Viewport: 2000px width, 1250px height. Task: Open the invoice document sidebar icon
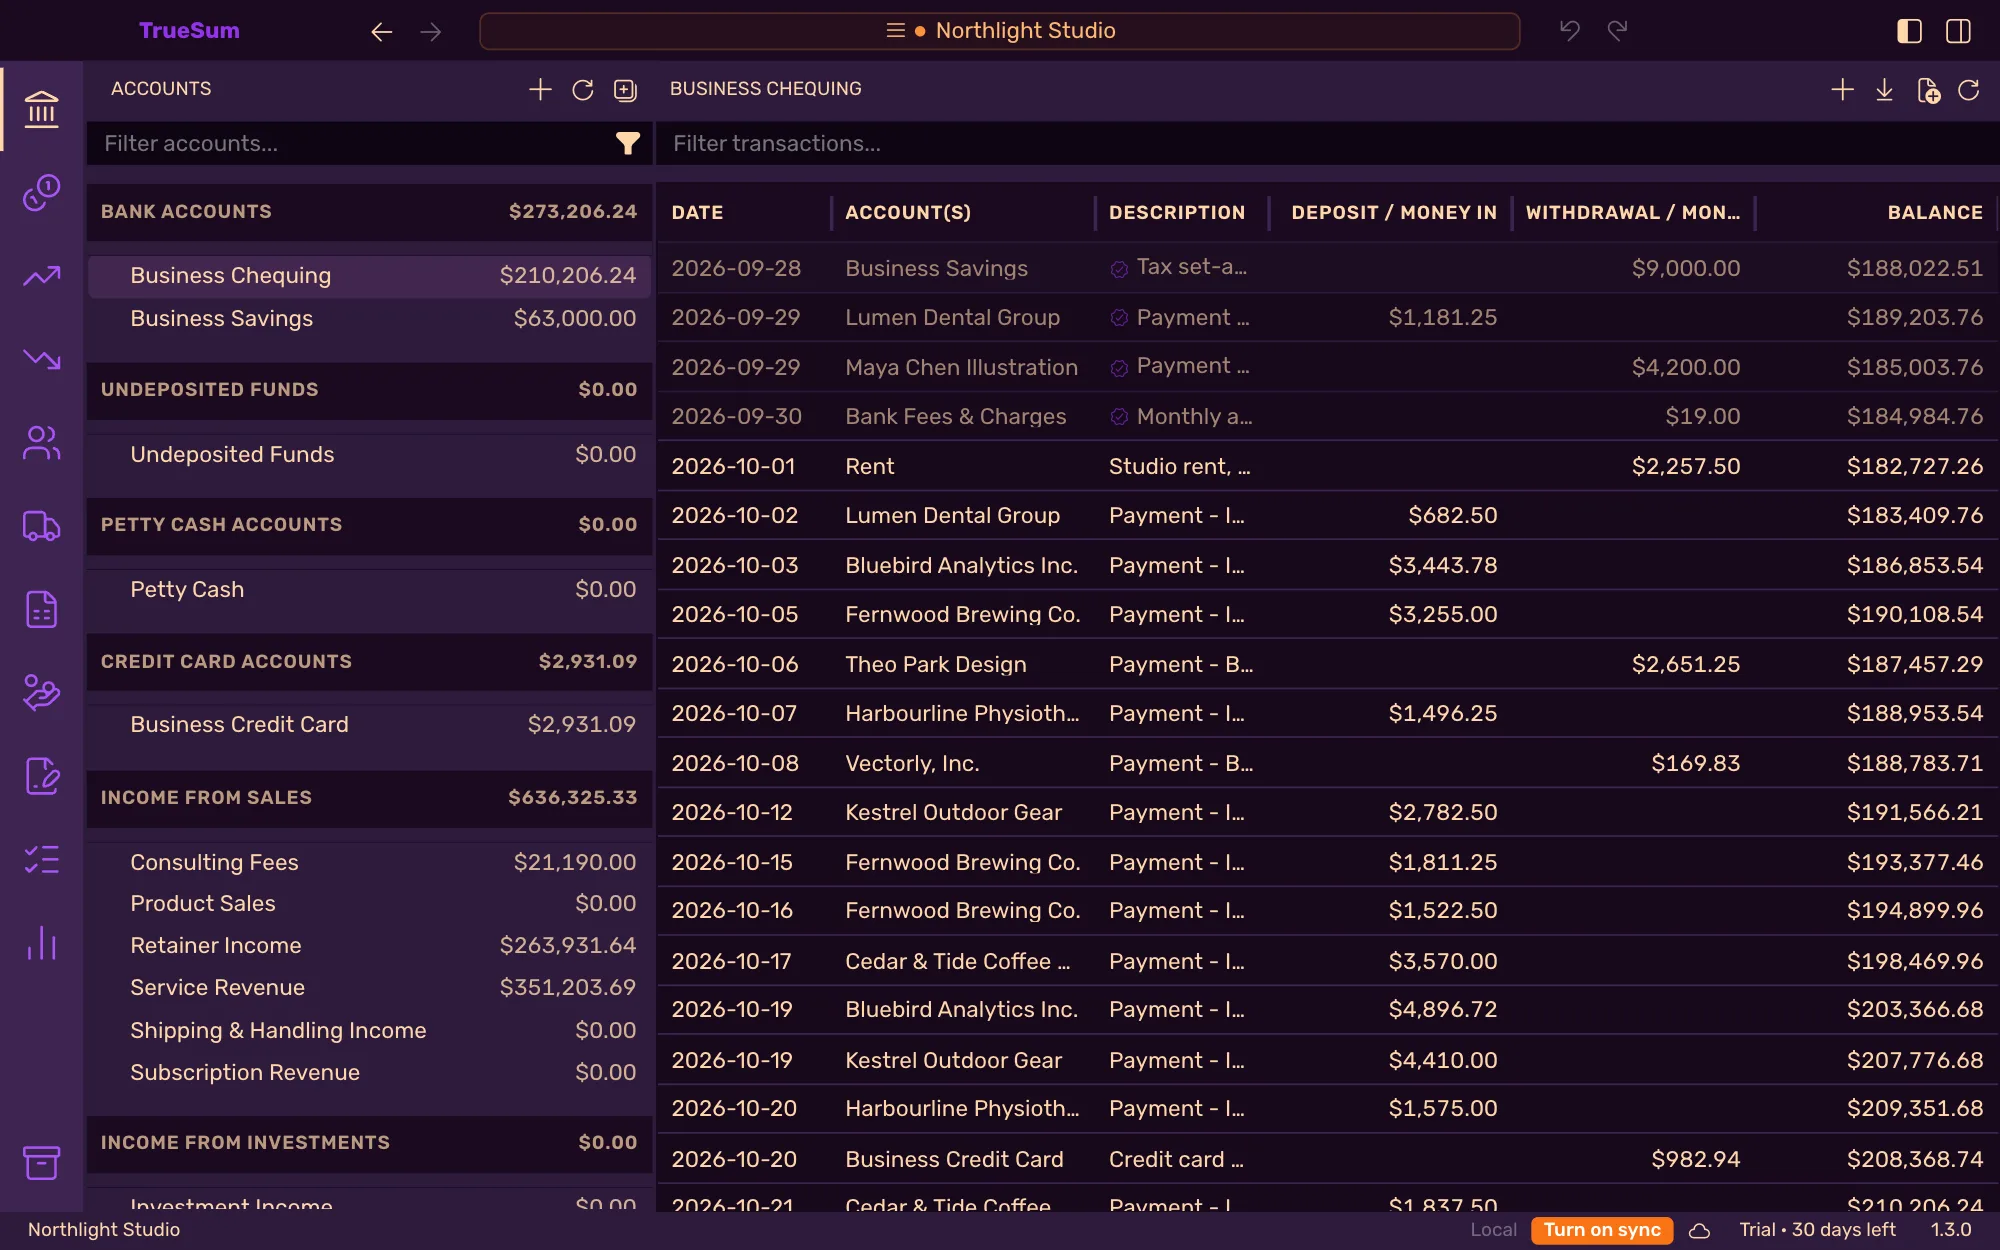pyautogui.click(x=41, y=609)
